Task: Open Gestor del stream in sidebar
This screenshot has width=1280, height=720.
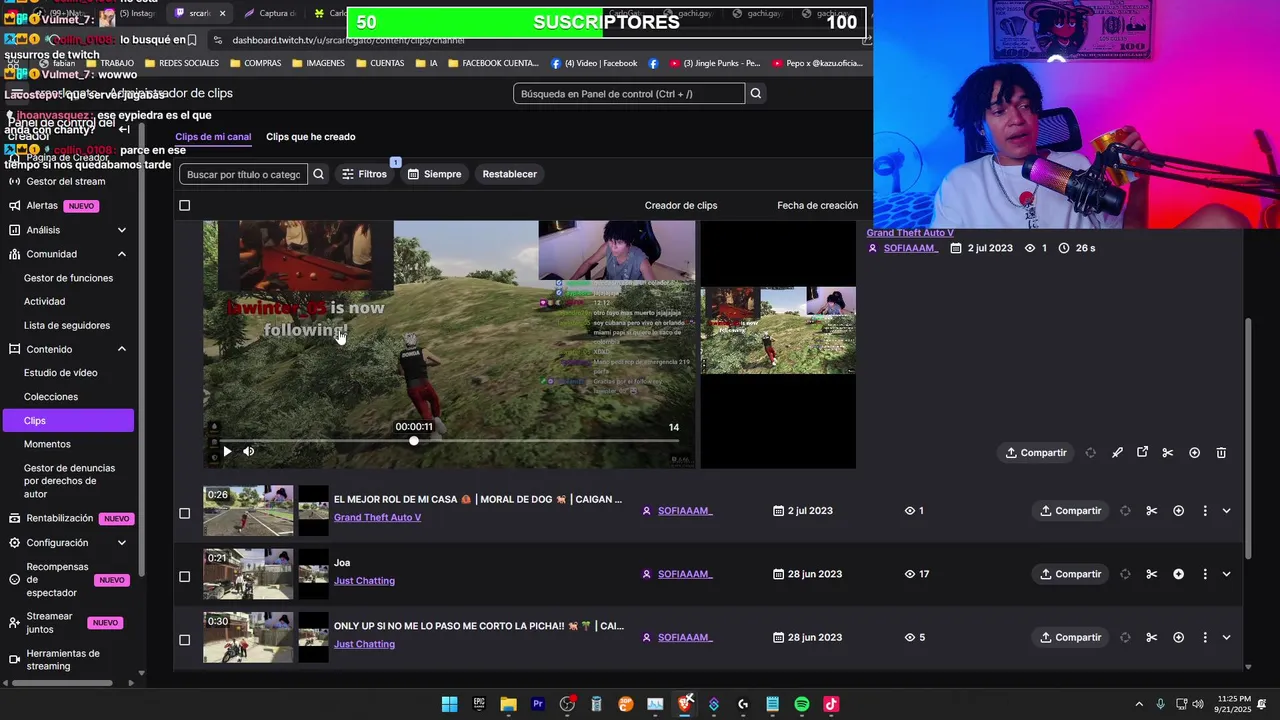Action: (x=65, y=182)
